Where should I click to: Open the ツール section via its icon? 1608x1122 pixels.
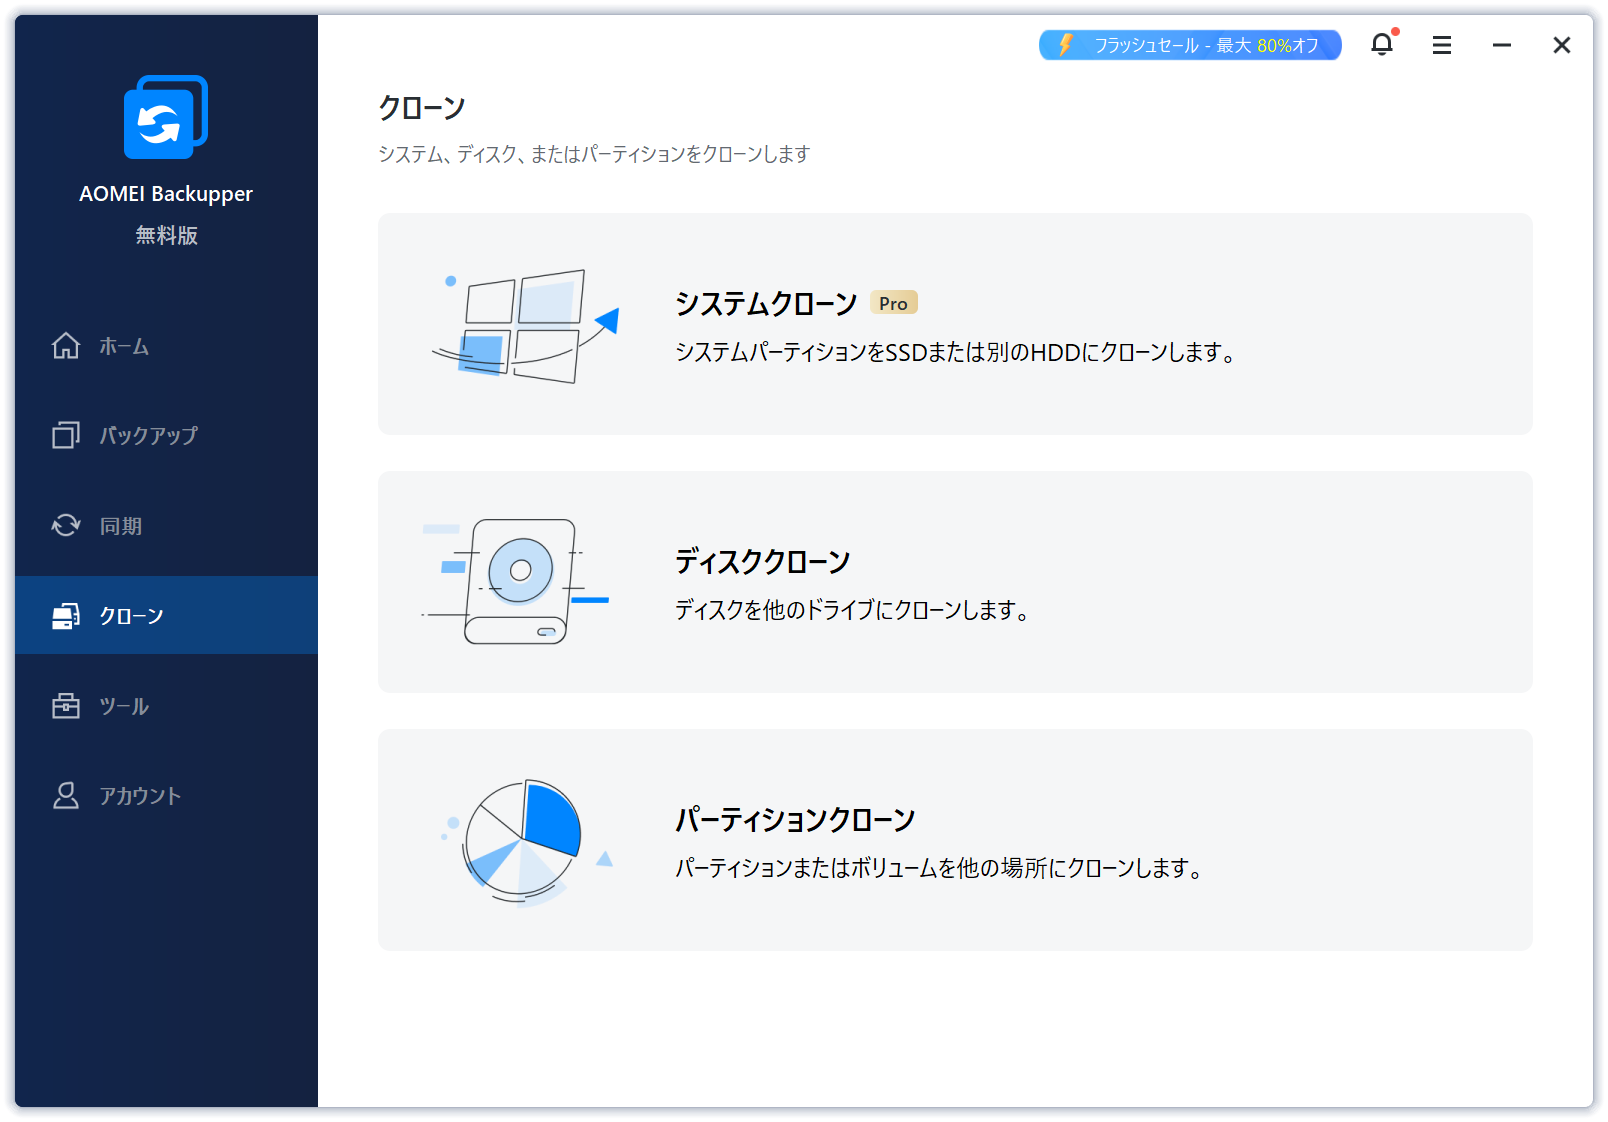click(x=65, y=706)
